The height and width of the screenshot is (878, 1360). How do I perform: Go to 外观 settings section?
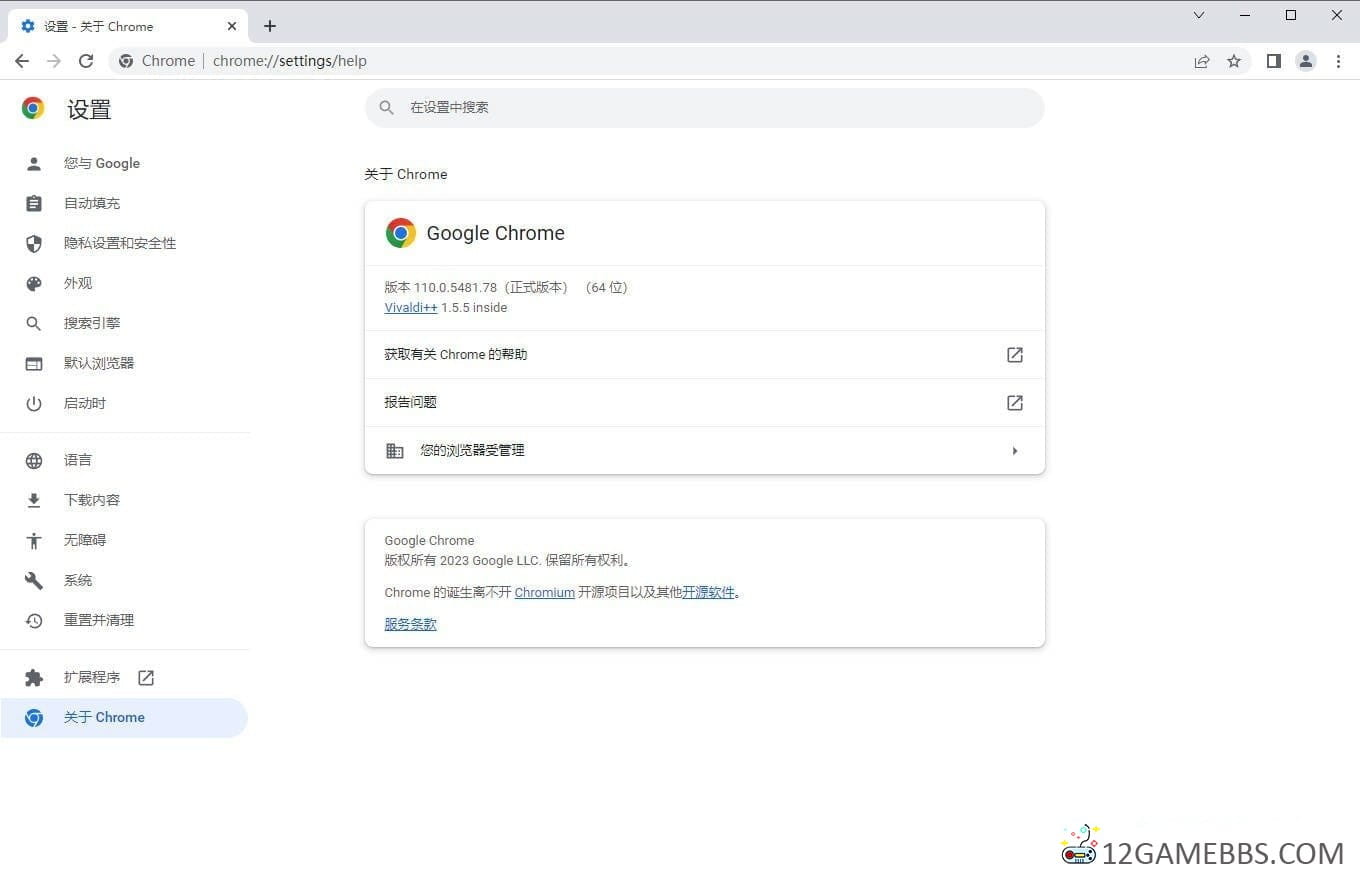(78, 283)
